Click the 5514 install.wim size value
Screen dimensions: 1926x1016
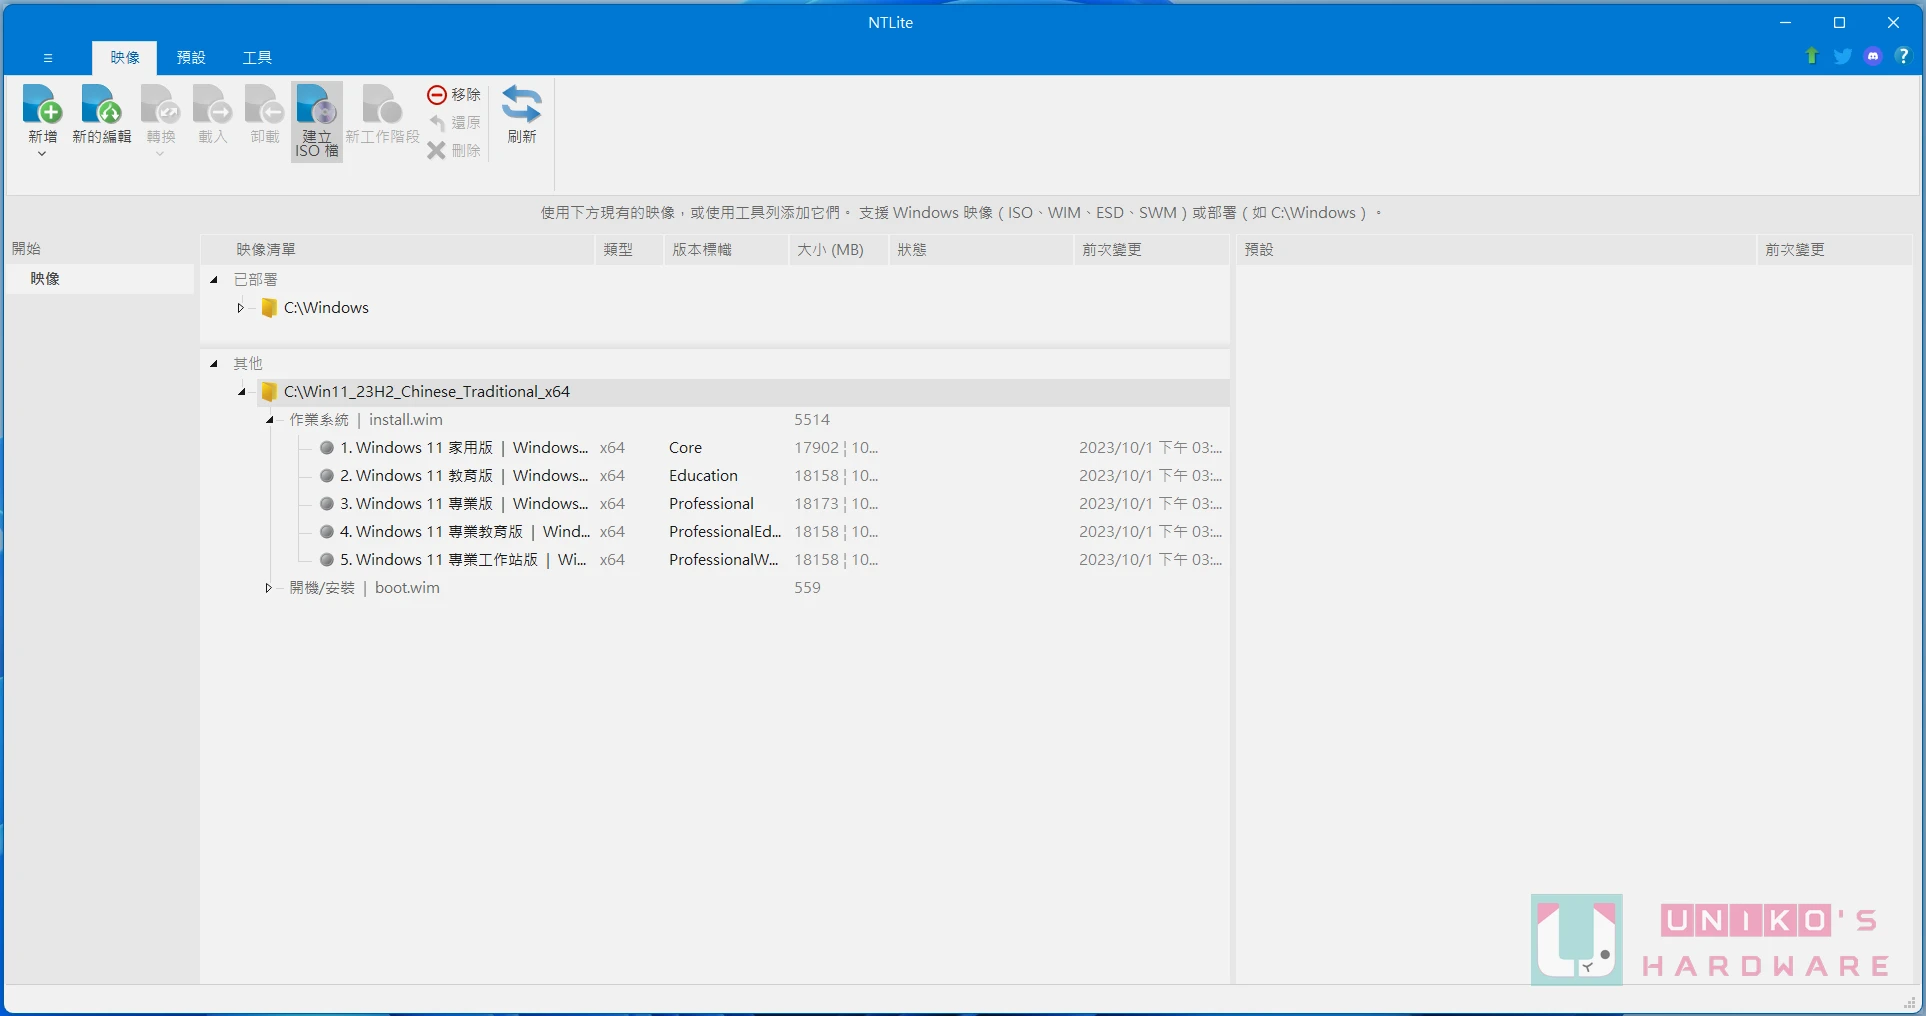point(812,420)
